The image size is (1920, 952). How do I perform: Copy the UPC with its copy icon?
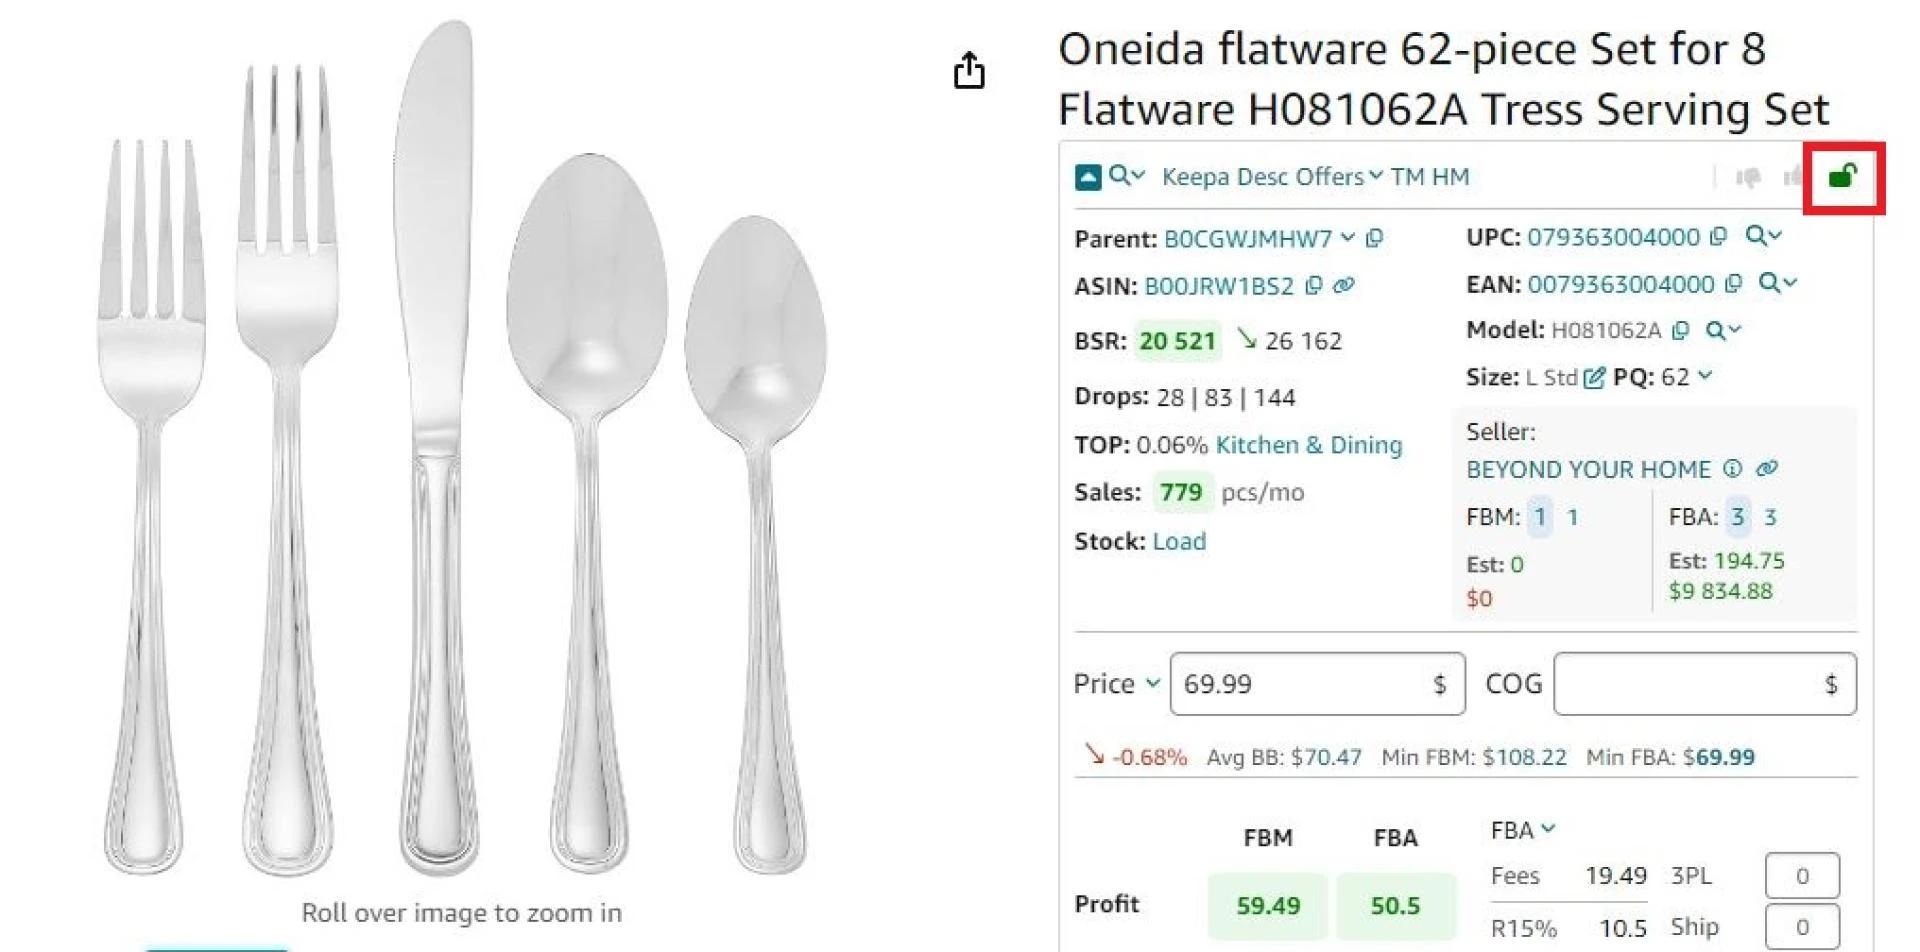tap(1716, 236)
